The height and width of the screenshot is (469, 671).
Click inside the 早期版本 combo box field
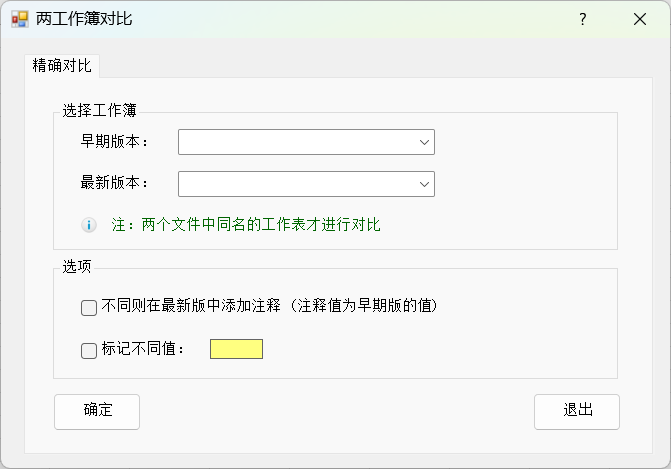point(306,142)
